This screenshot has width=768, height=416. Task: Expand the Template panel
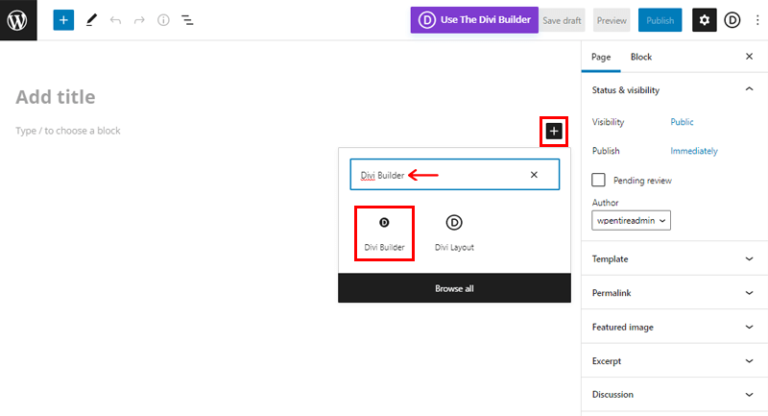pos(674,259)
